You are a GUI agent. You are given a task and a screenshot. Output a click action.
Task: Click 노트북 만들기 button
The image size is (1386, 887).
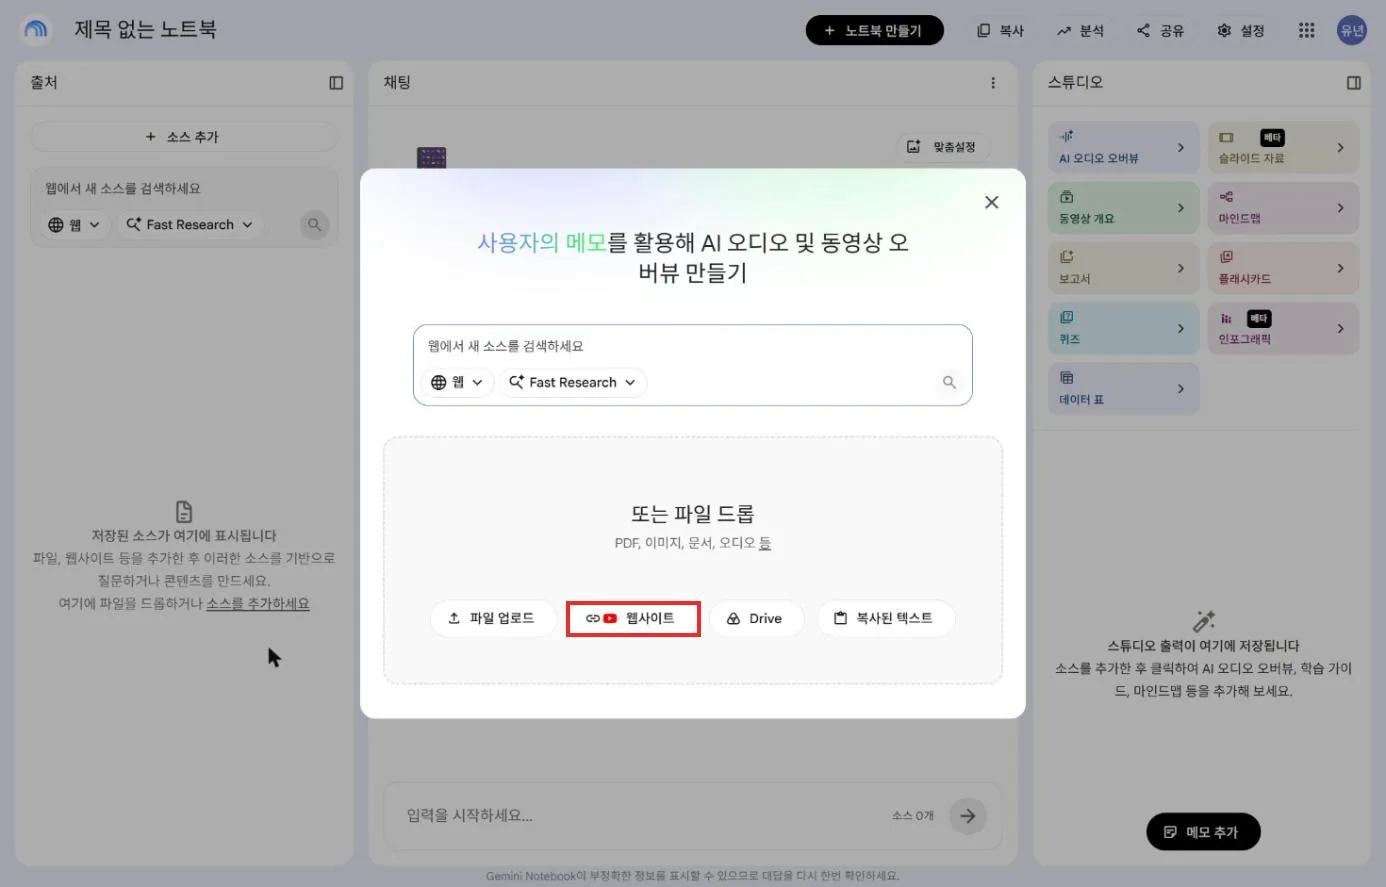pyautogui.click(x=874, y=30)
